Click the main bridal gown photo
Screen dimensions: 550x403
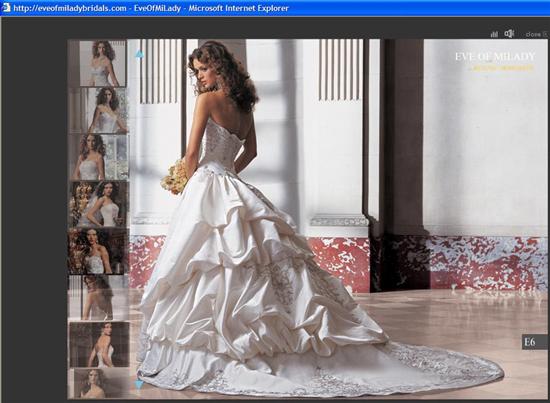click(x=307, y=219)
